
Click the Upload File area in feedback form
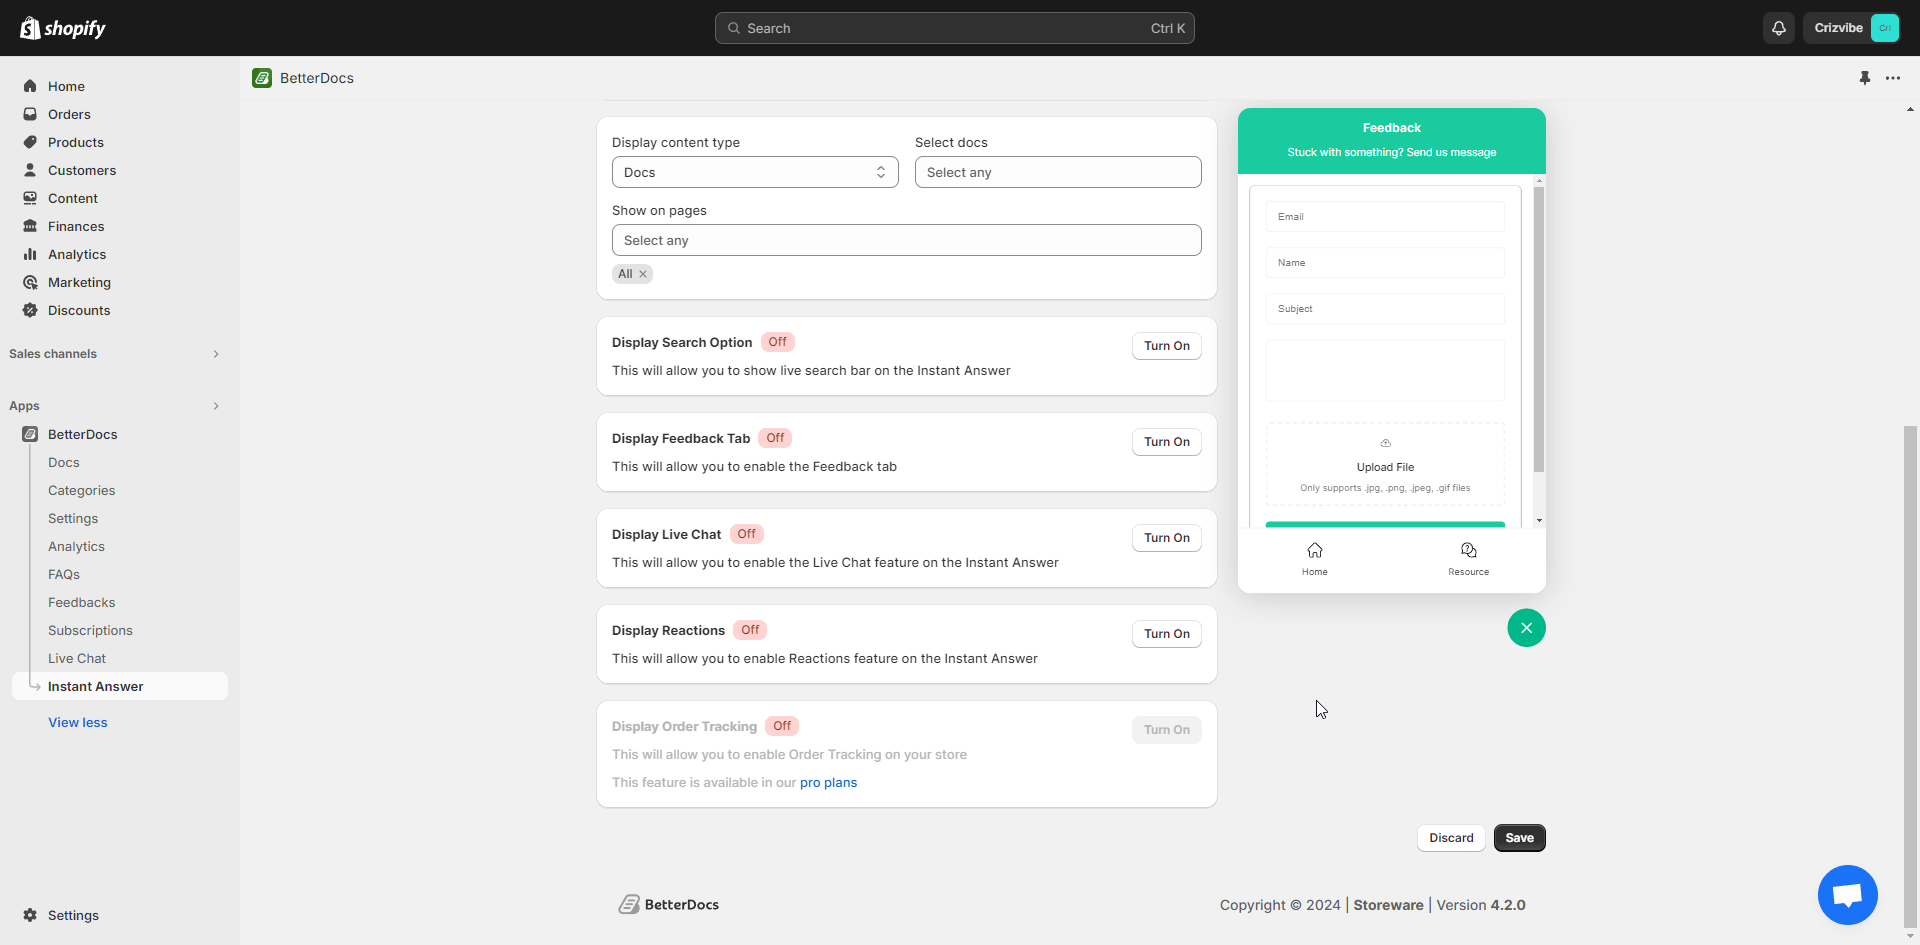pyautogui.click(x=1385, y=465)
